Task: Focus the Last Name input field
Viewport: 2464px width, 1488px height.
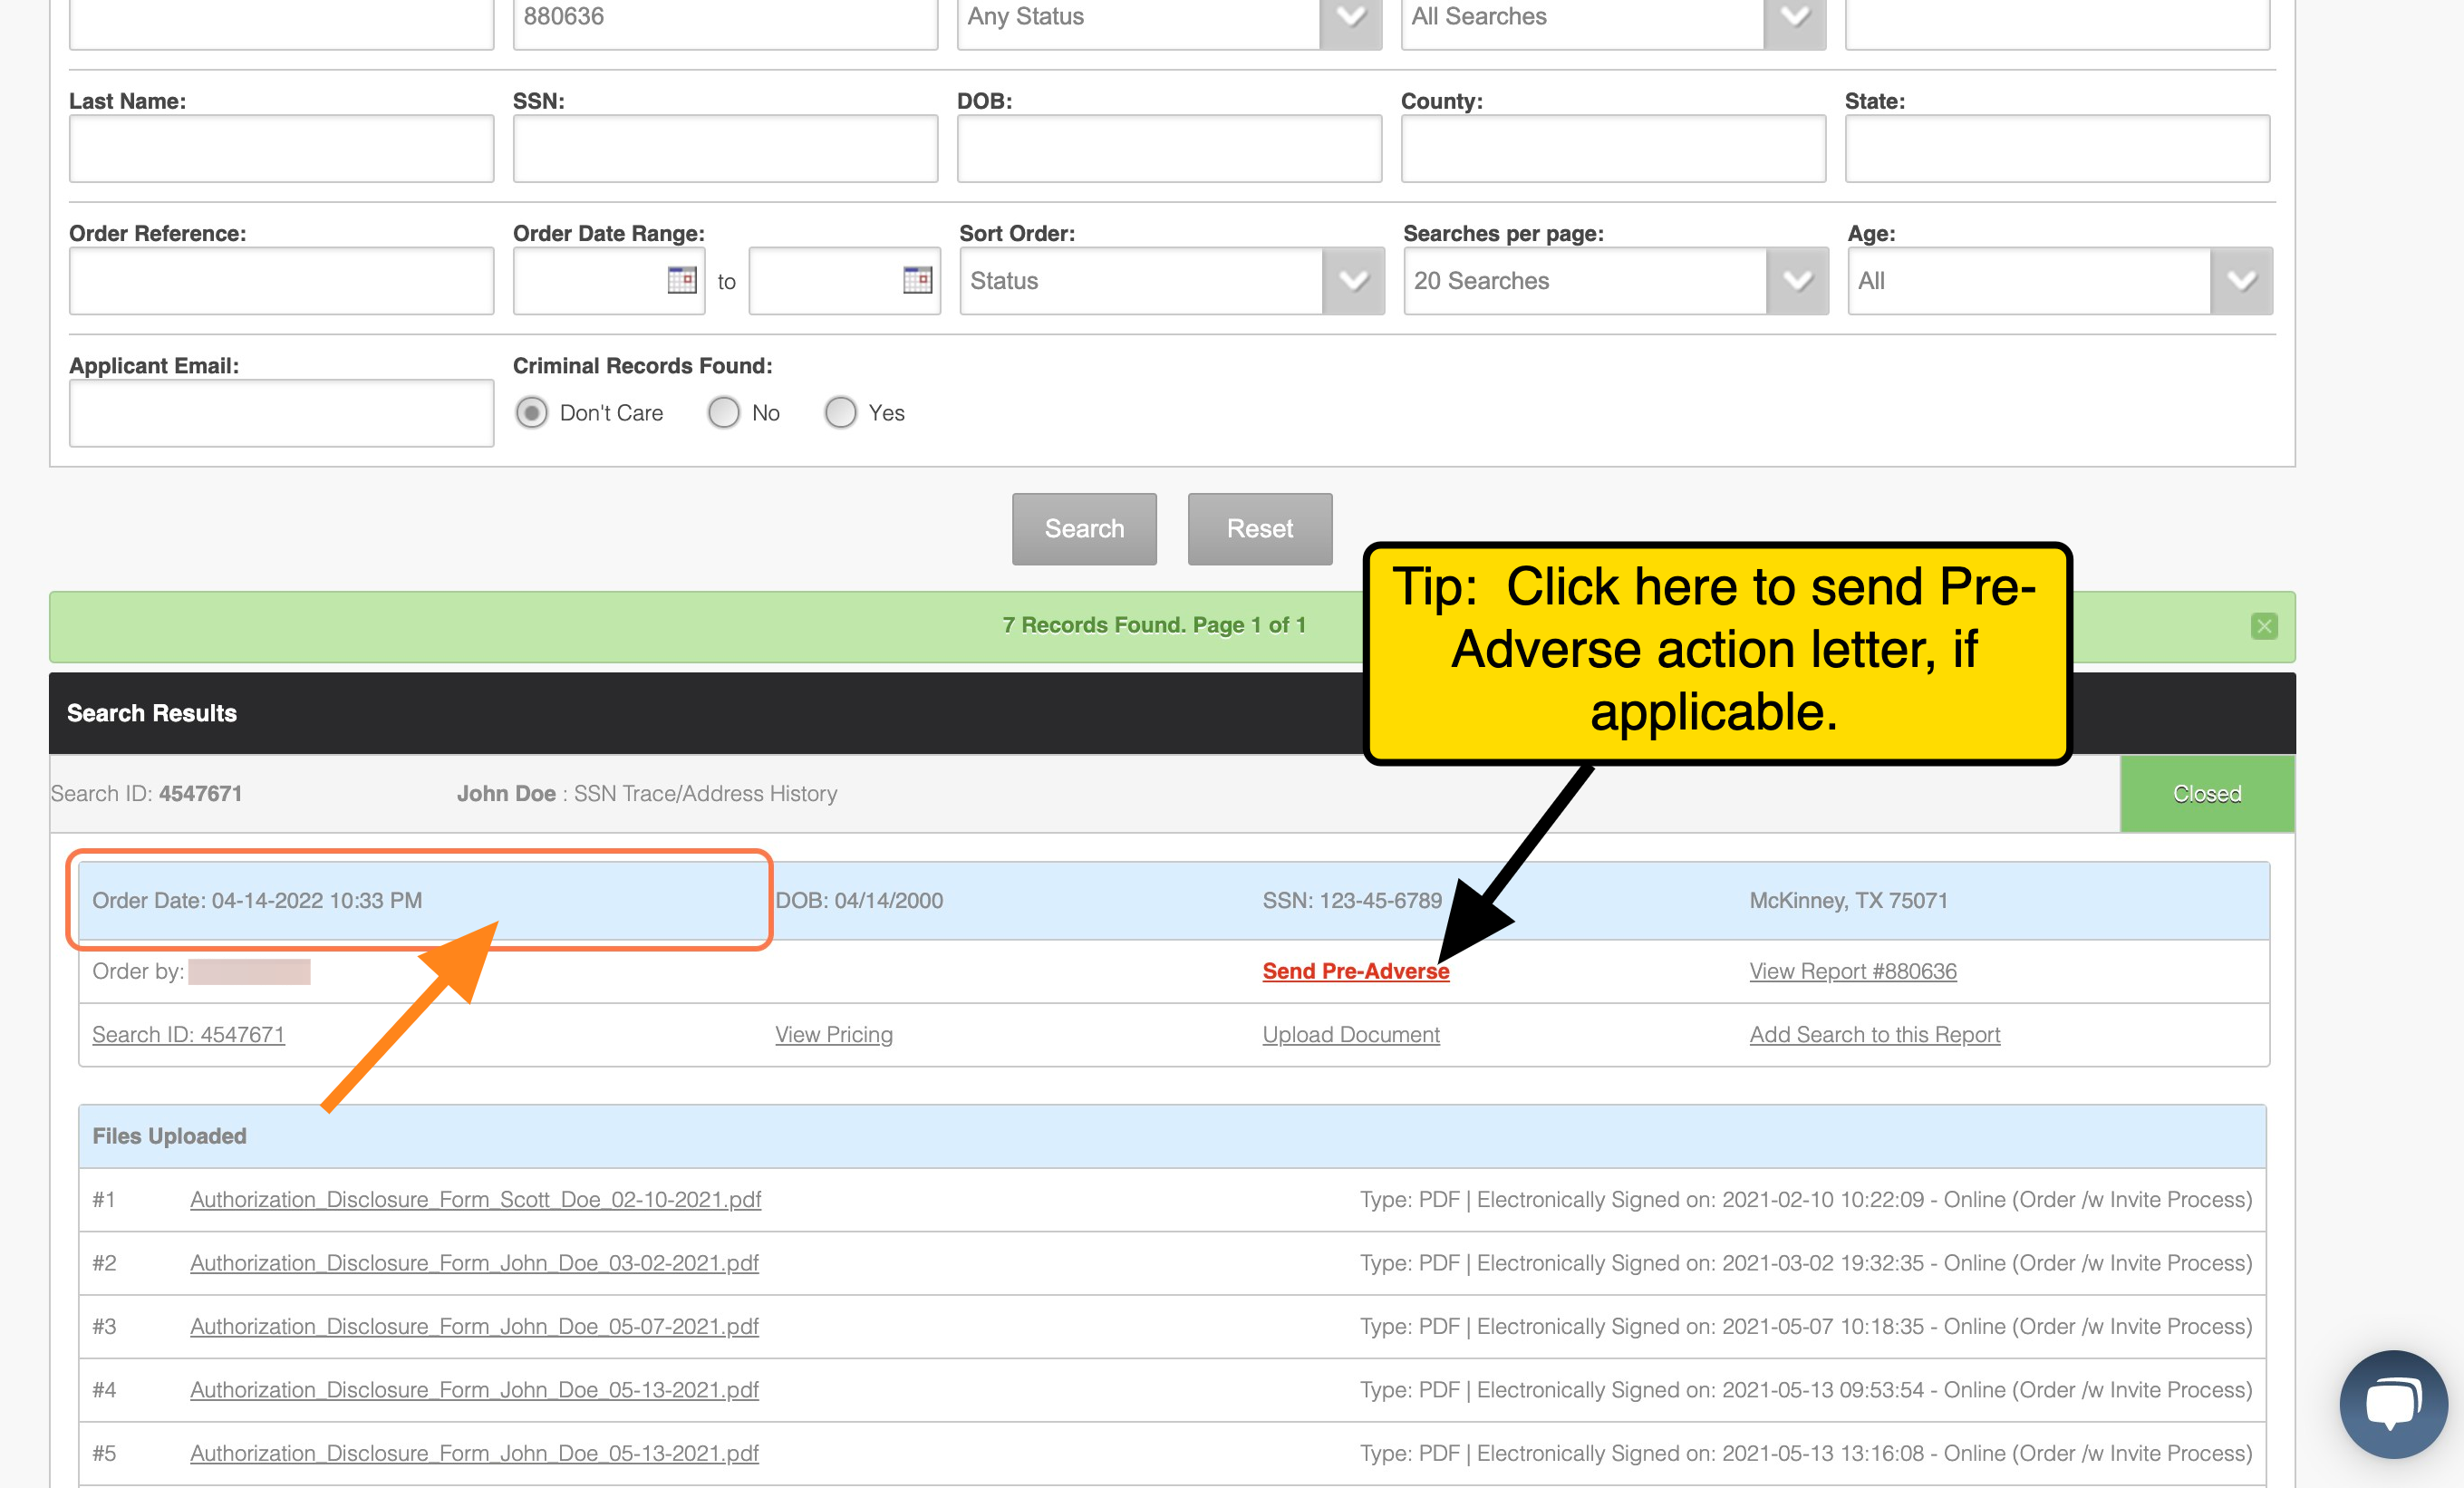Action: tap(281, 149)
